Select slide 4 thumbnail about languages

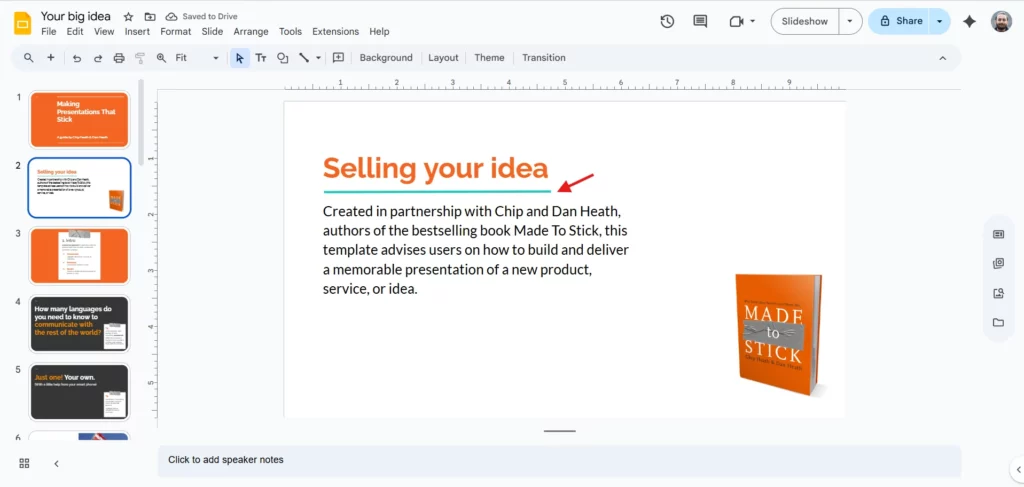click(79, 323)
